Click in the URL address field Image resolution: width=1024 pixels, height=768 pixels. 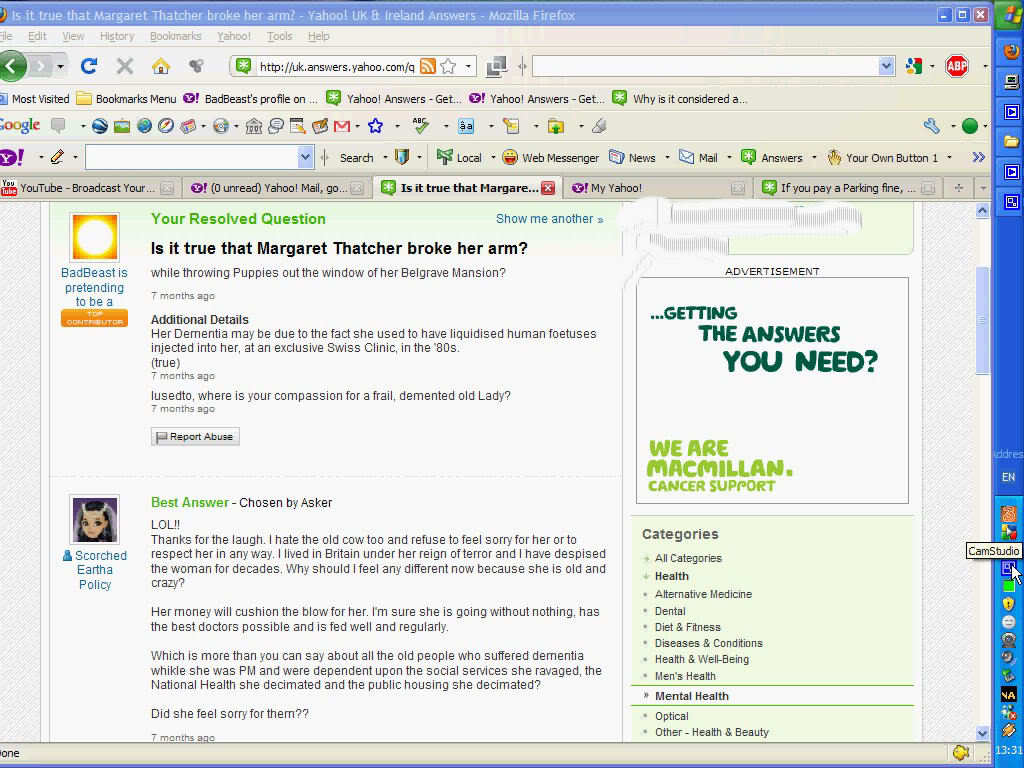click(336, 67)
